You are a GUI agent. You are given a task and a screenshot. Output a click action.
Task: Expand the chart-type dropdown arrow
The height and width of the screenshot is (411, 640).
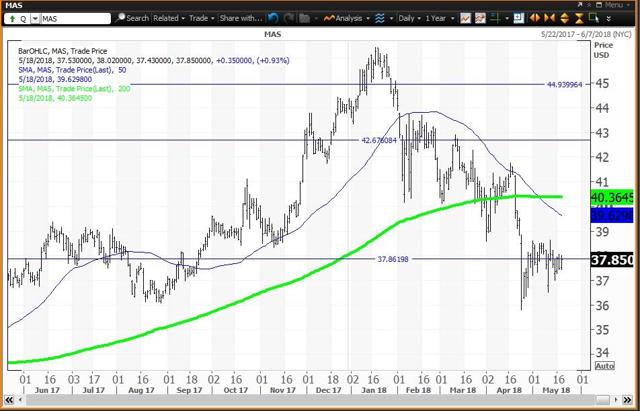(x=391, y=19)
